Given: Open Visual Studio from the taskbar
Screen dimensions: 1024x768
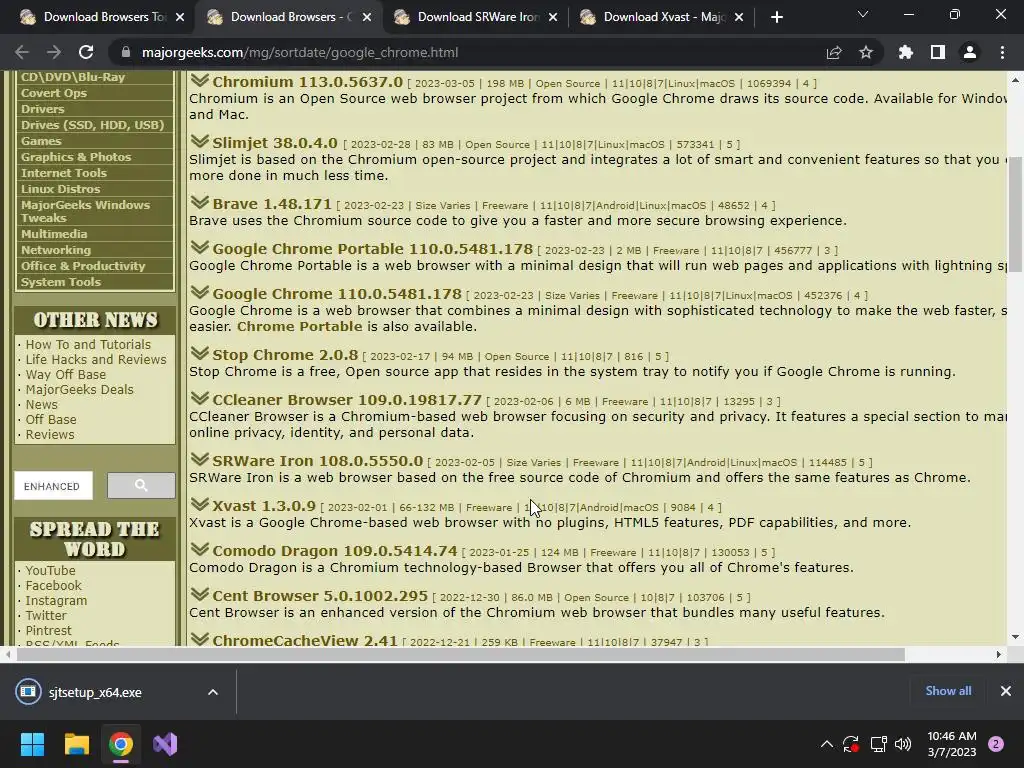Looking at the screenshot, I should tap(165, 744).
